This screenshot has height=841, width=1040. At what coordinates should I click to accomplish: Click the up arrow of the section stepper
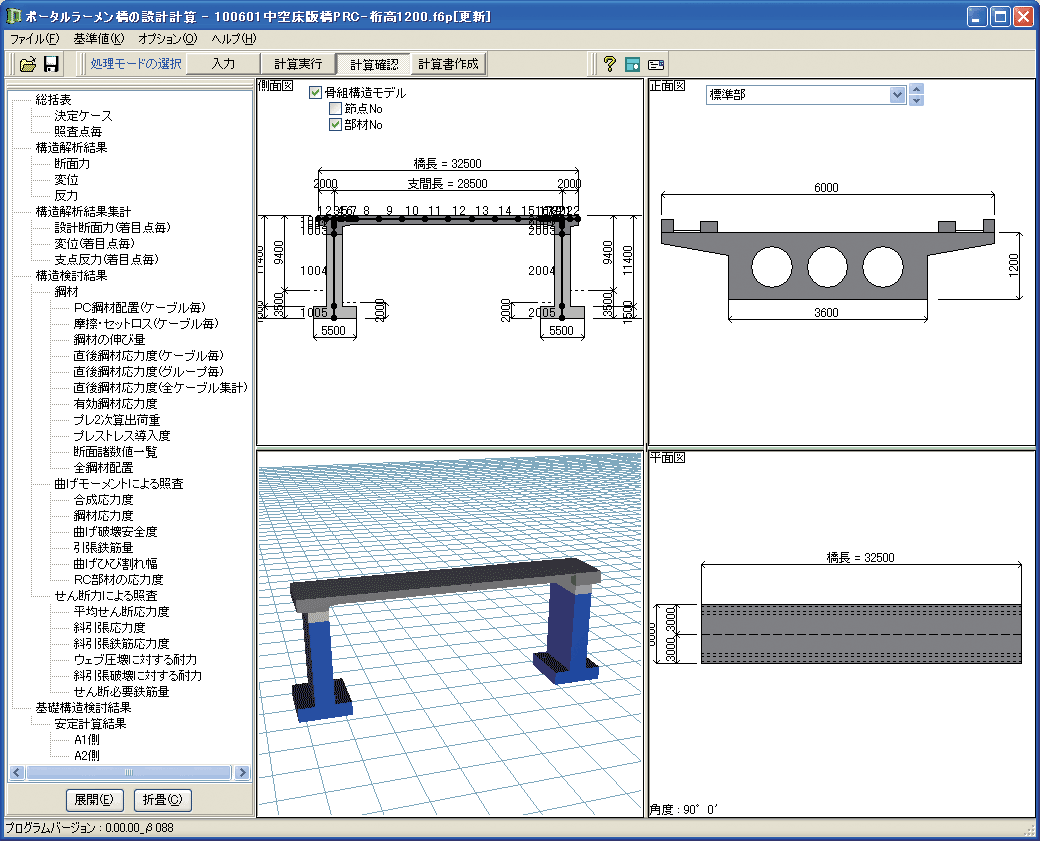click(x=916, y=89)
